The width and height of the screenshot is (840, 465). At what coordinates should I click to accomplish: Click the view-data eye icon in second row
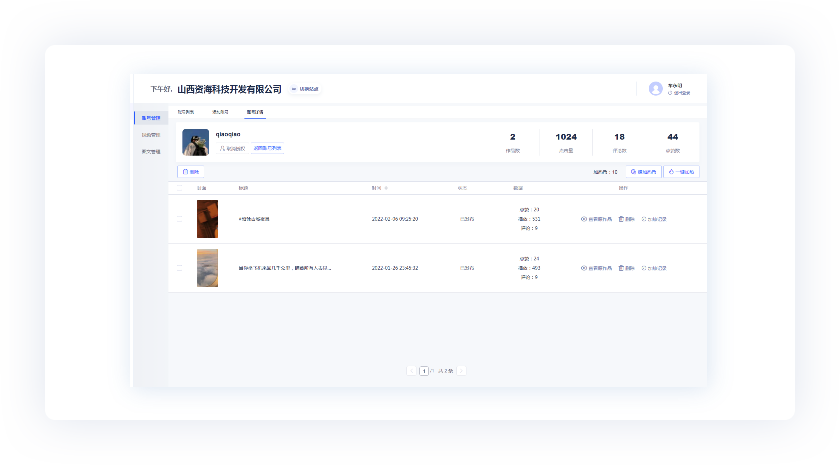[584, 268]
